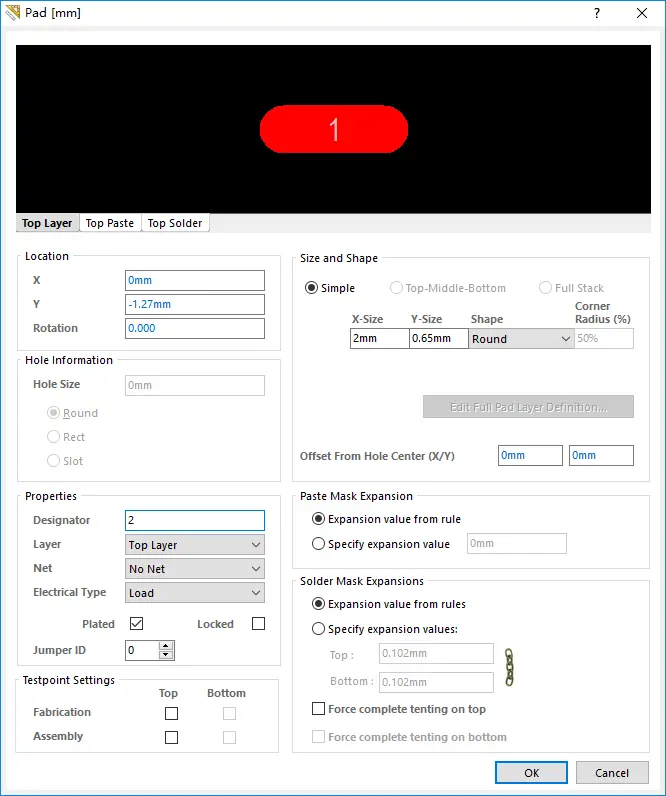Click the chain link icon for solder mask

tap(509, 667)
